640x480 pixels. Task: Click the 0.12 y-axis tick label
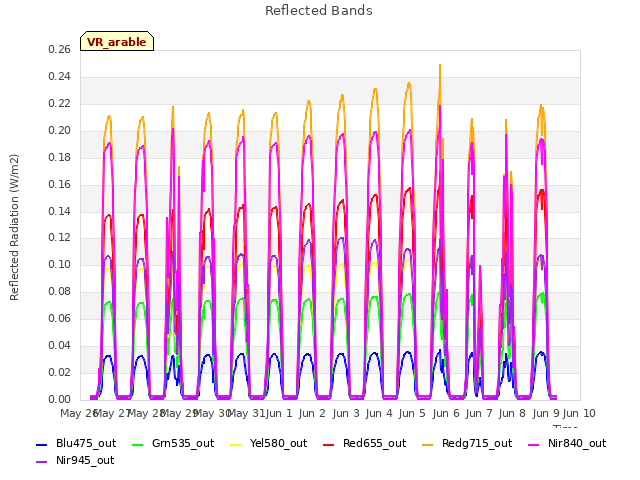pyautogui.click(x=60, y=238)
